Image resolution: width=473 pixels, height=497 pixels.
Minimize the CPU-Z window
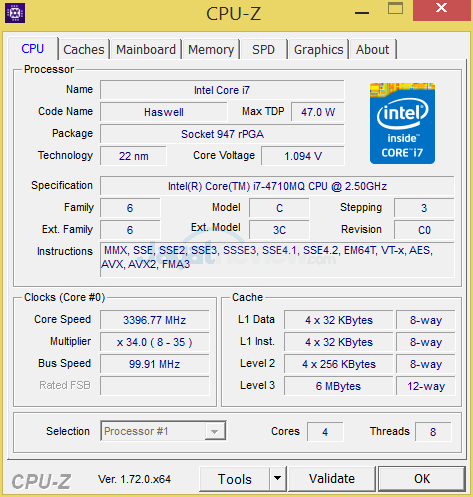362,13
